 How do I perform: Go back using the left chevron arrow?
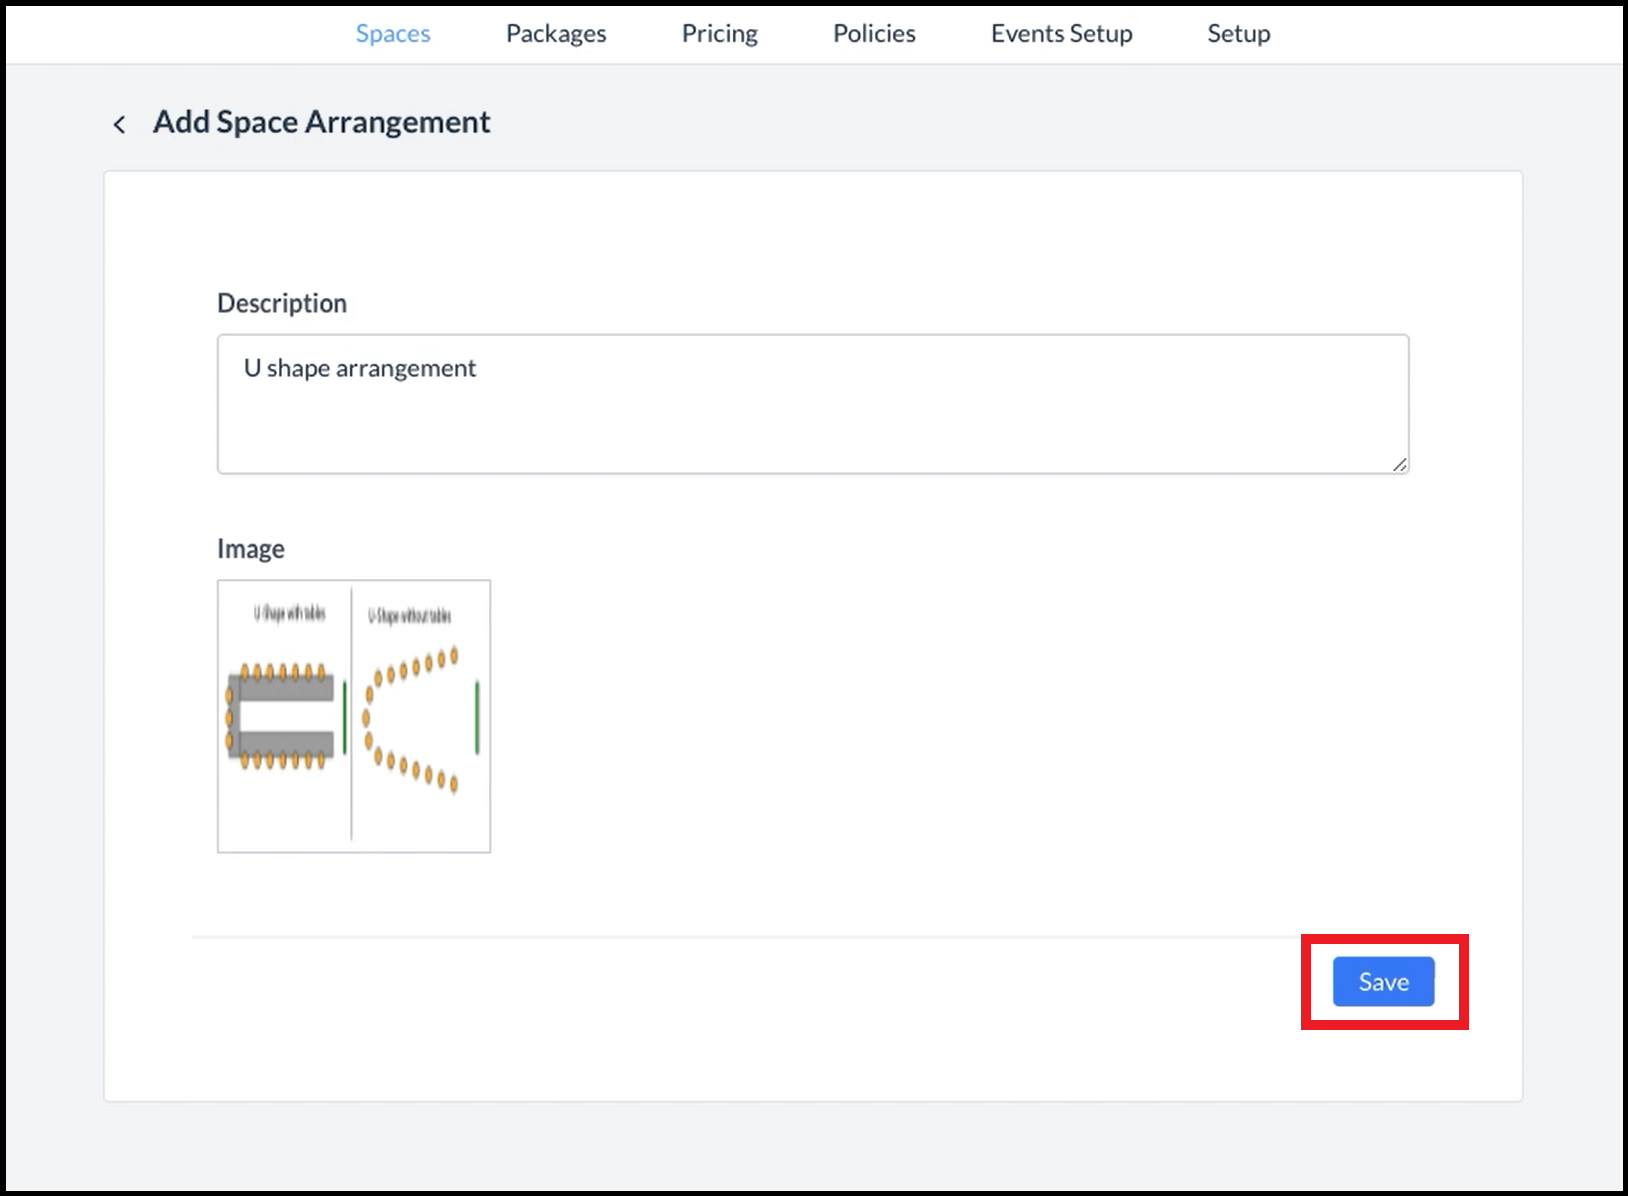[119, 124]
